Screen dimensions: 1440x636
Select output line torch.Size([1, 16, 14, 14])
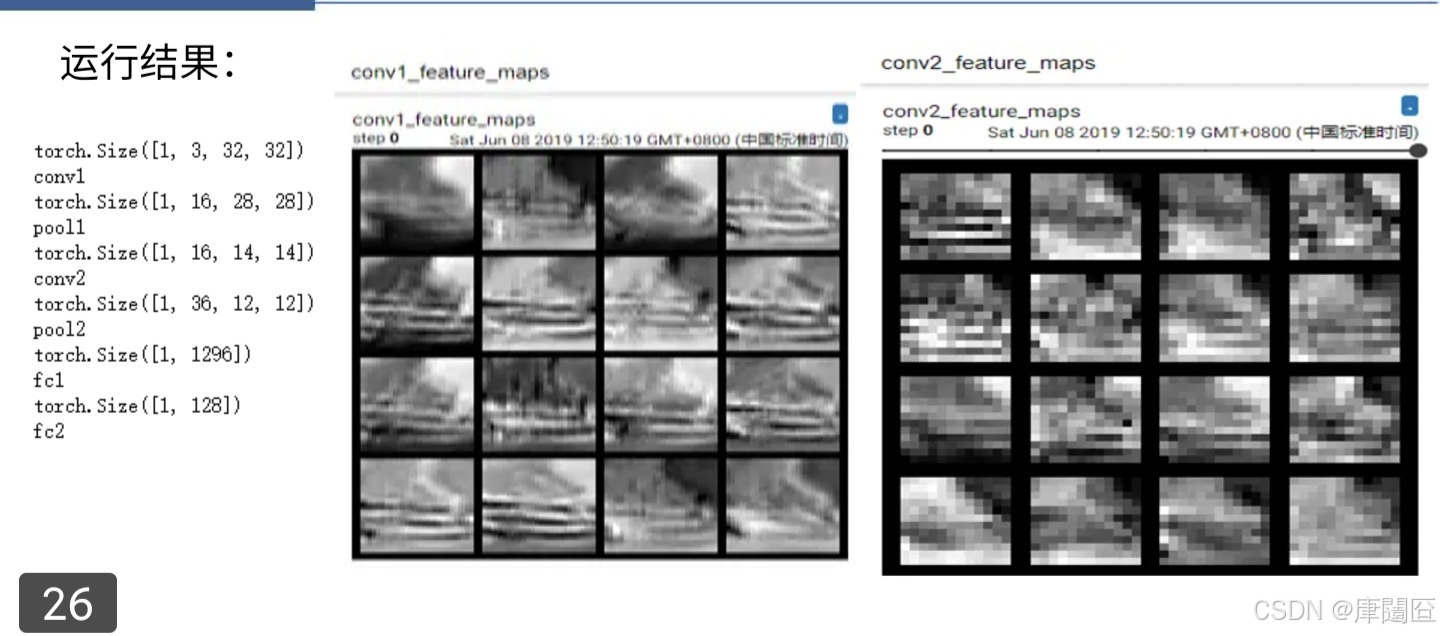pos(174,253)
